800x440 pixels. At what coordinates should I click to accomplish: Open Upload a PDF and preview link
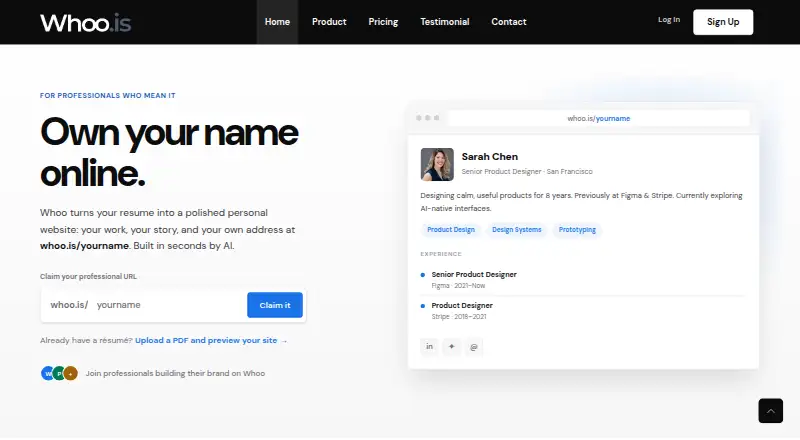(211, 340)
